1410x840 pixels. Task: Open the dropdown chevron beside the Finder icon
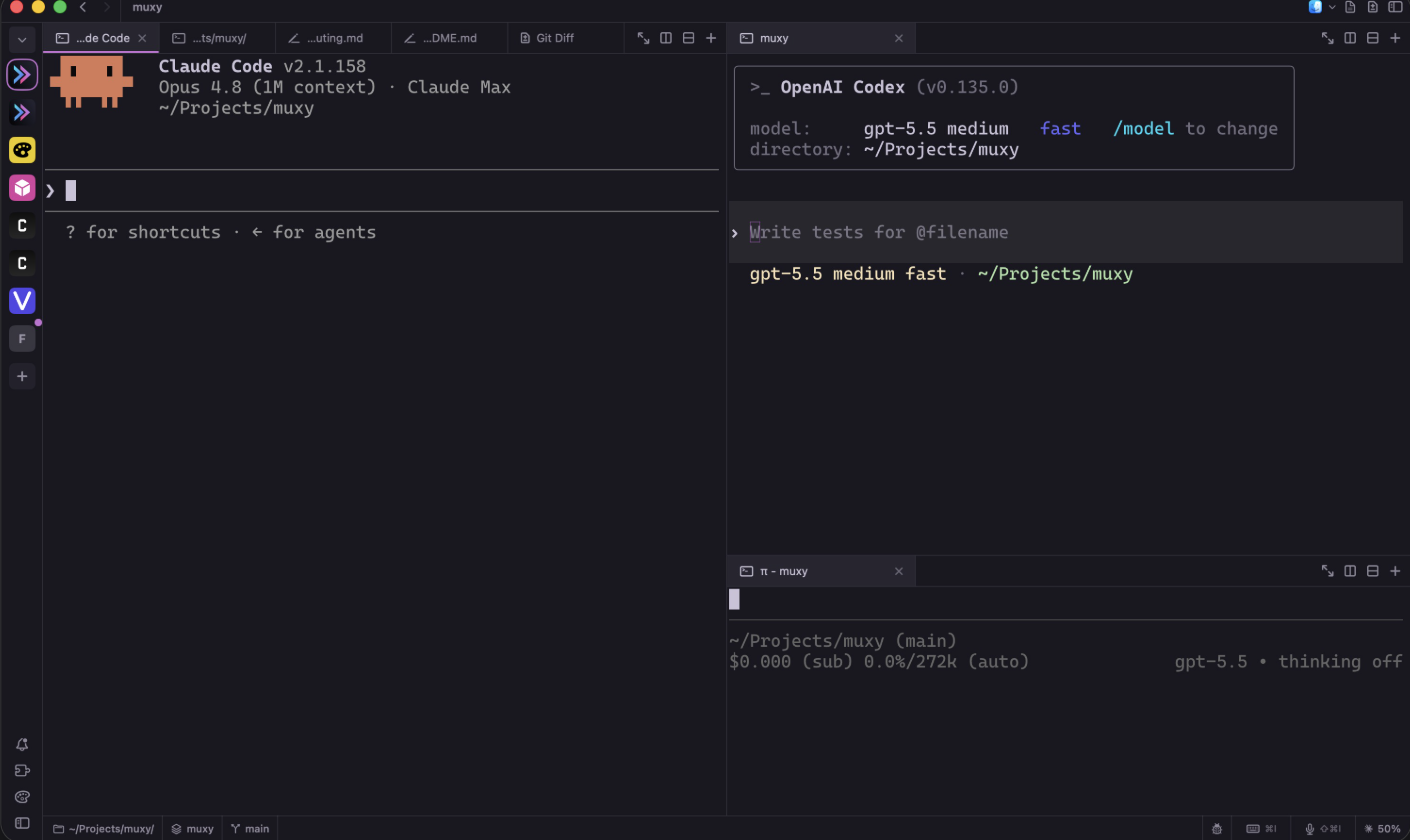[x=1332, y=7]
